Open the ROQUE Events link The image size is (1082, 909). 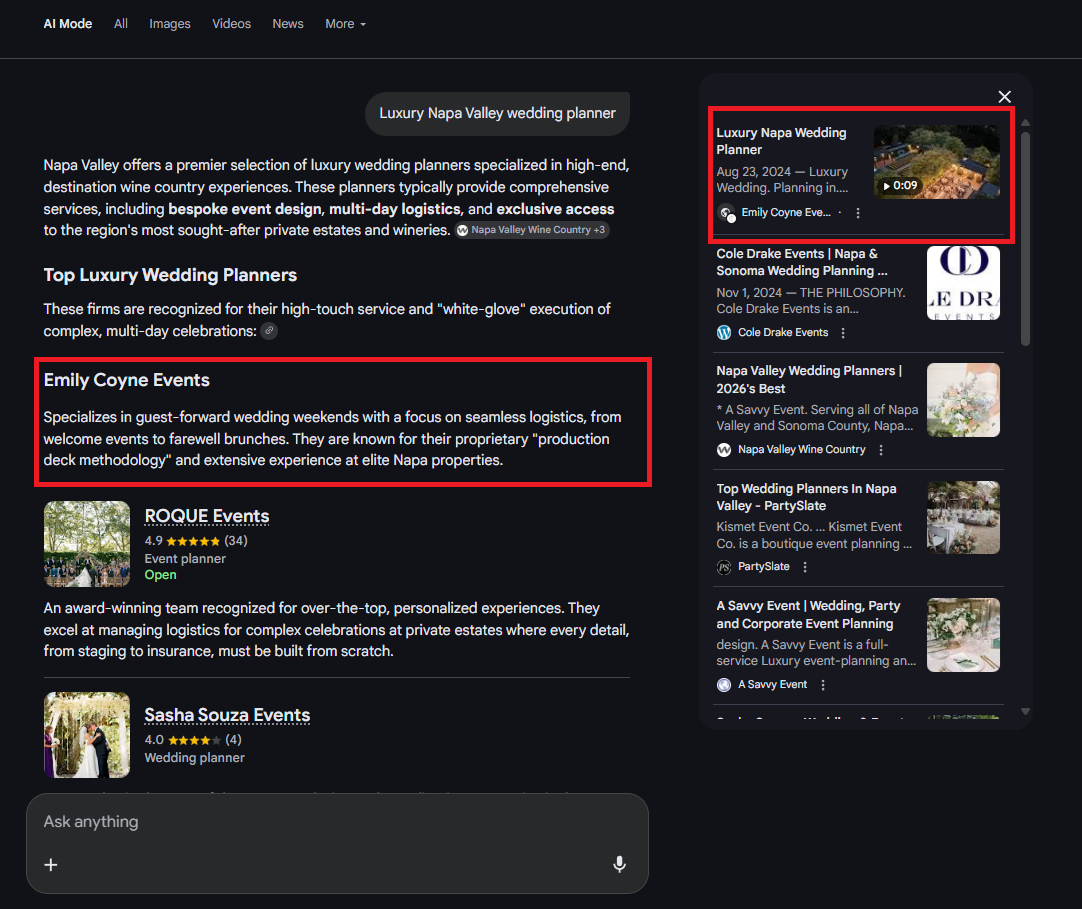click(x=206, y=516)
